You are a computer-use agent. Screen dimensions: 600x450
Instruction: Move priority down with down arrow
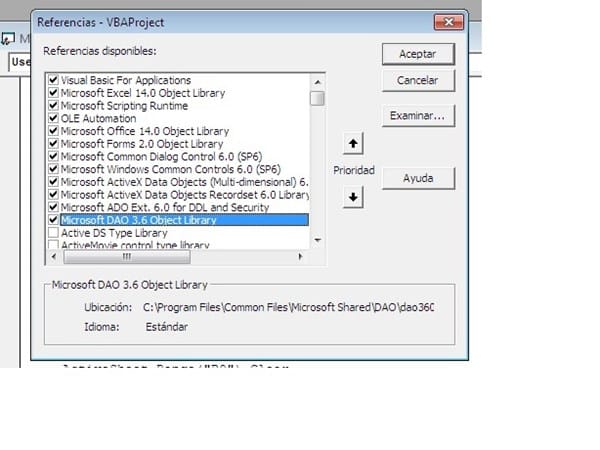353,197
